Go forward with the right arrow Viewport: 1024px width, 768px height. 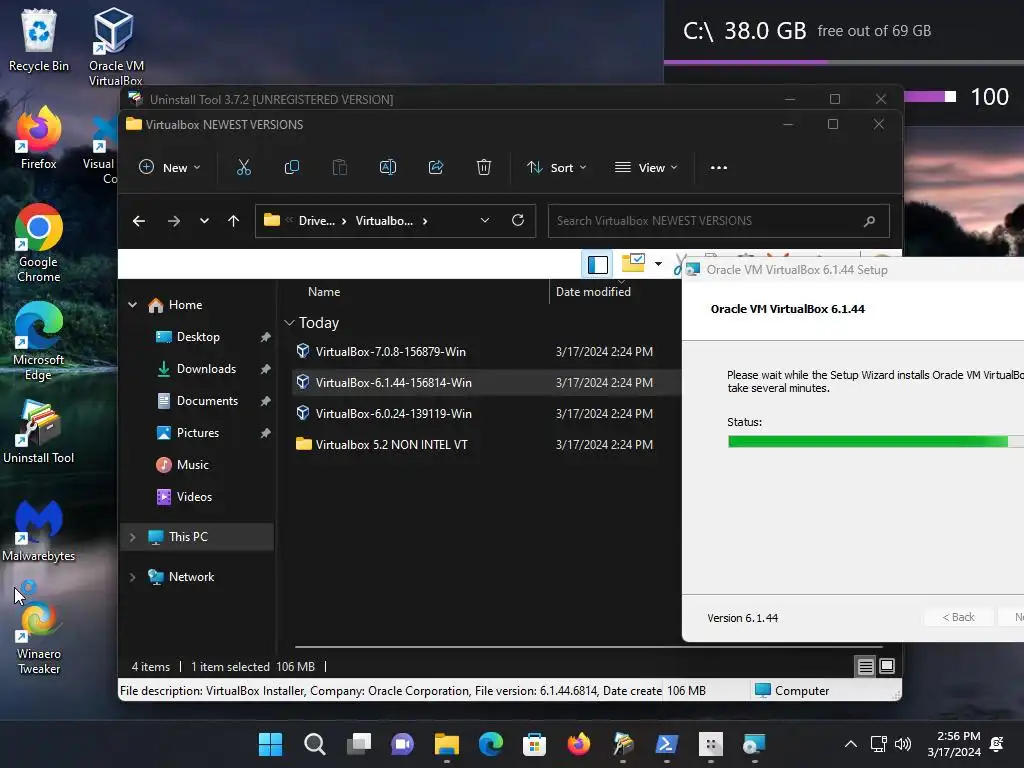[174, 221]
